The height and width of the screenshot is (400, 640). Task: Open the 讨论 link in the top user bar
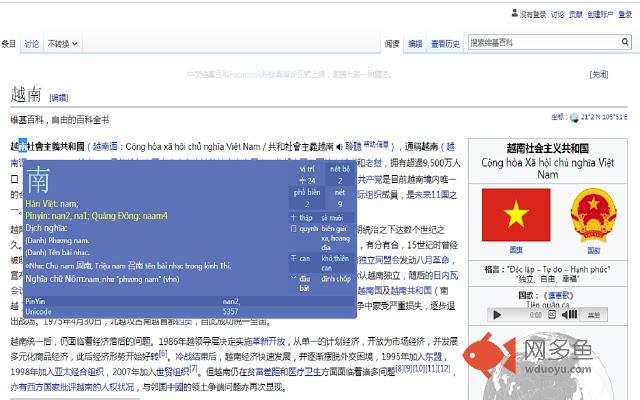[557, 15]
